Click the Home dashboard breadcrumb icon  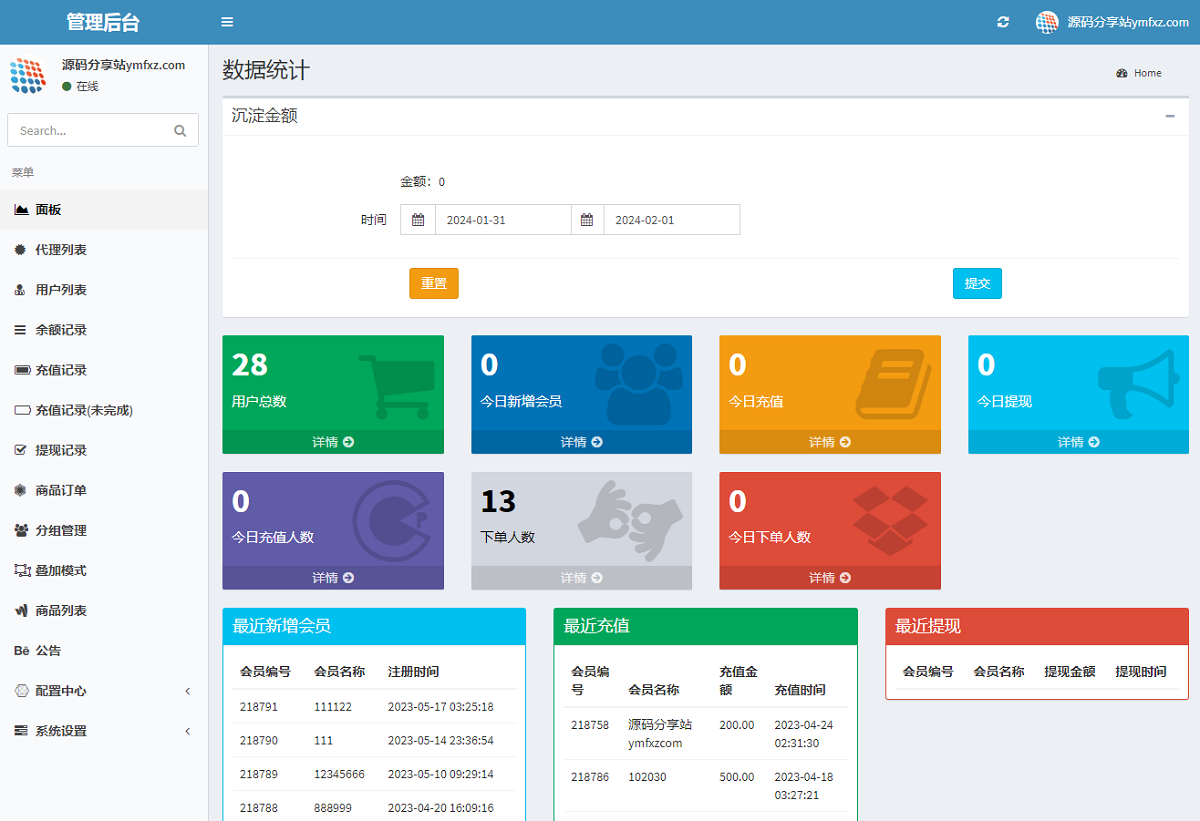coord(1122,73)
